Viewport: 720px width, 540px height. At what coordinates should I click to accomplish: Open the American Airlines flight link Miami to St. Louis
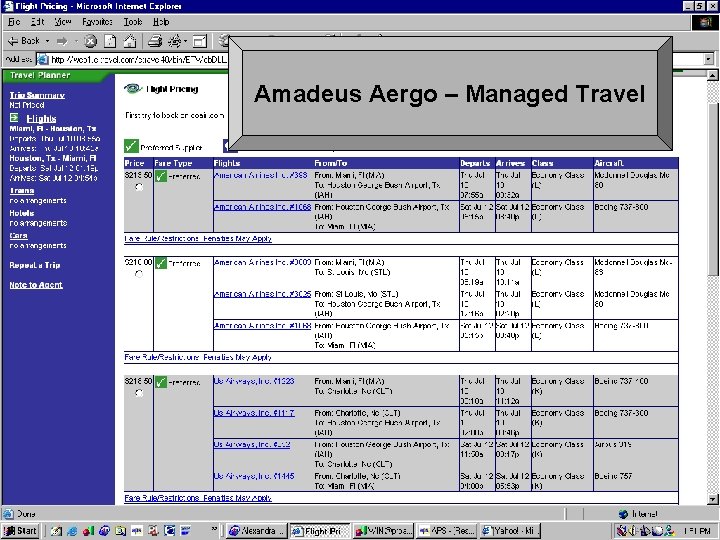point(263,262)
